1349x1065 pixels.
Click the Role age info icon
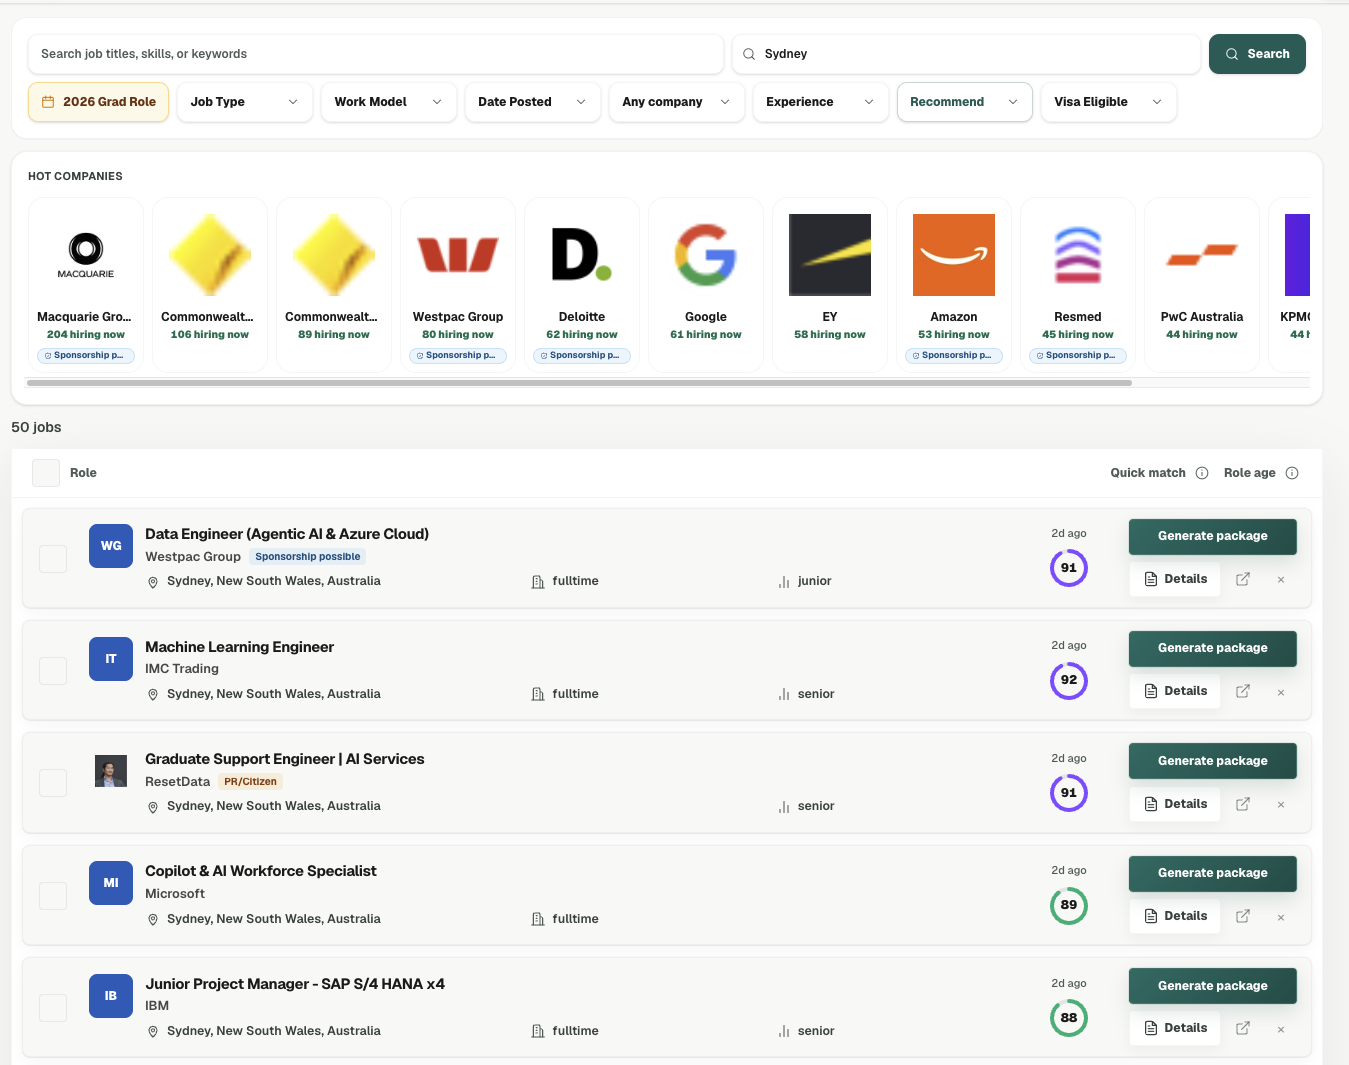click(x=1292, y=473)
